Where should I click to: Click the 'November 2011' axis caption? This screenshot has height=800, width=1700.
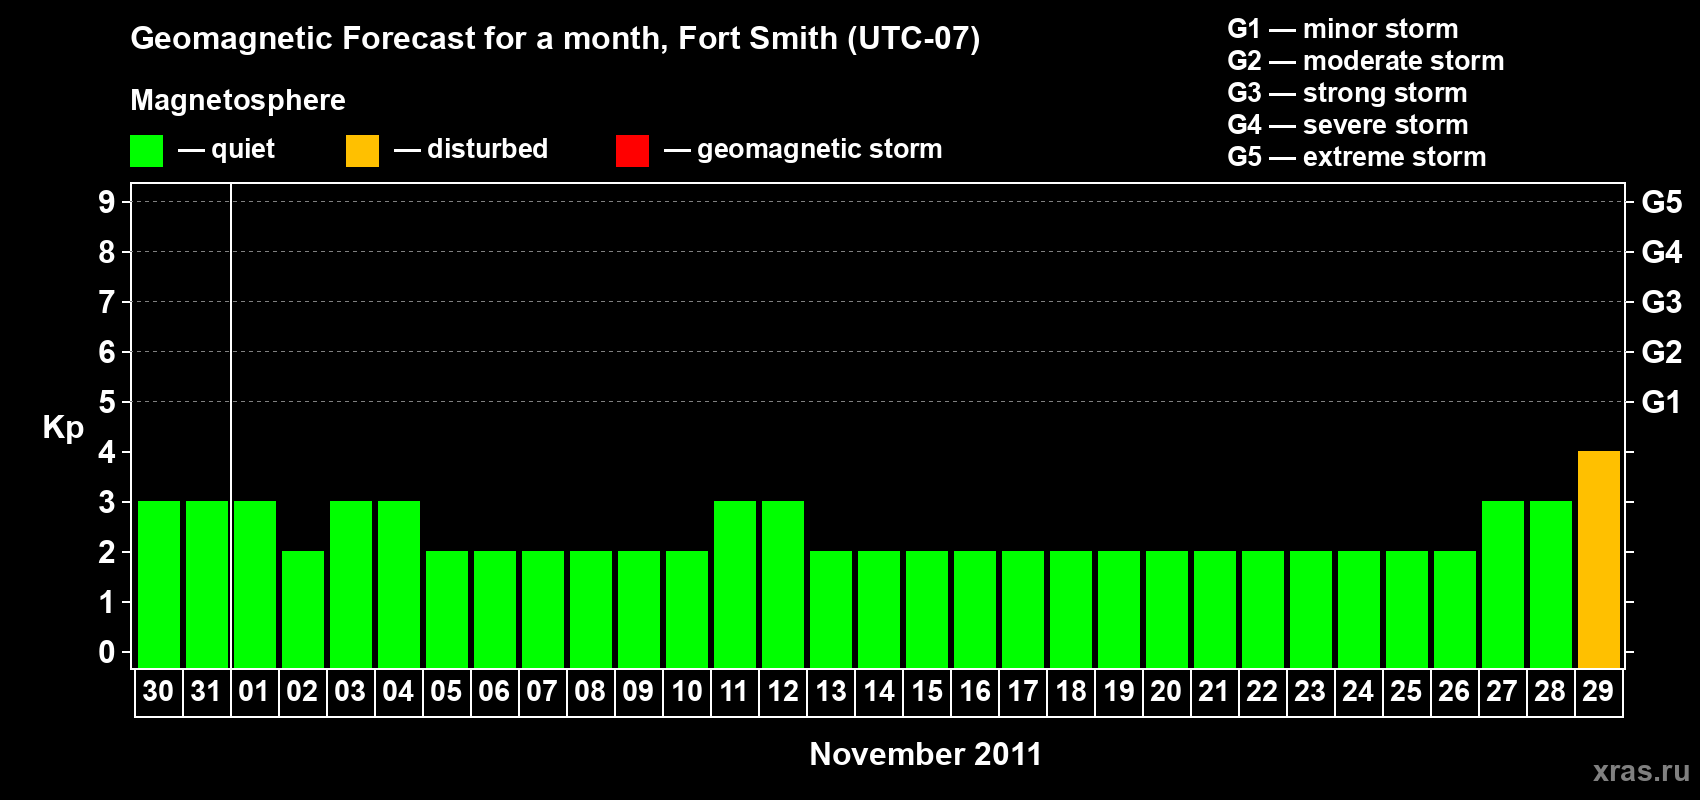[x=925, y=754]
